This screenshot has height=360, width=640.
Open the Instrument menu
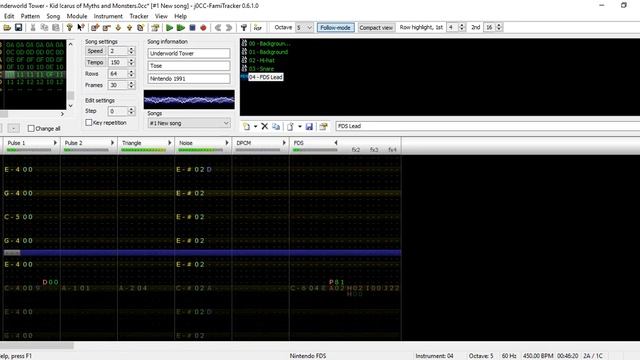click(108, 16)
